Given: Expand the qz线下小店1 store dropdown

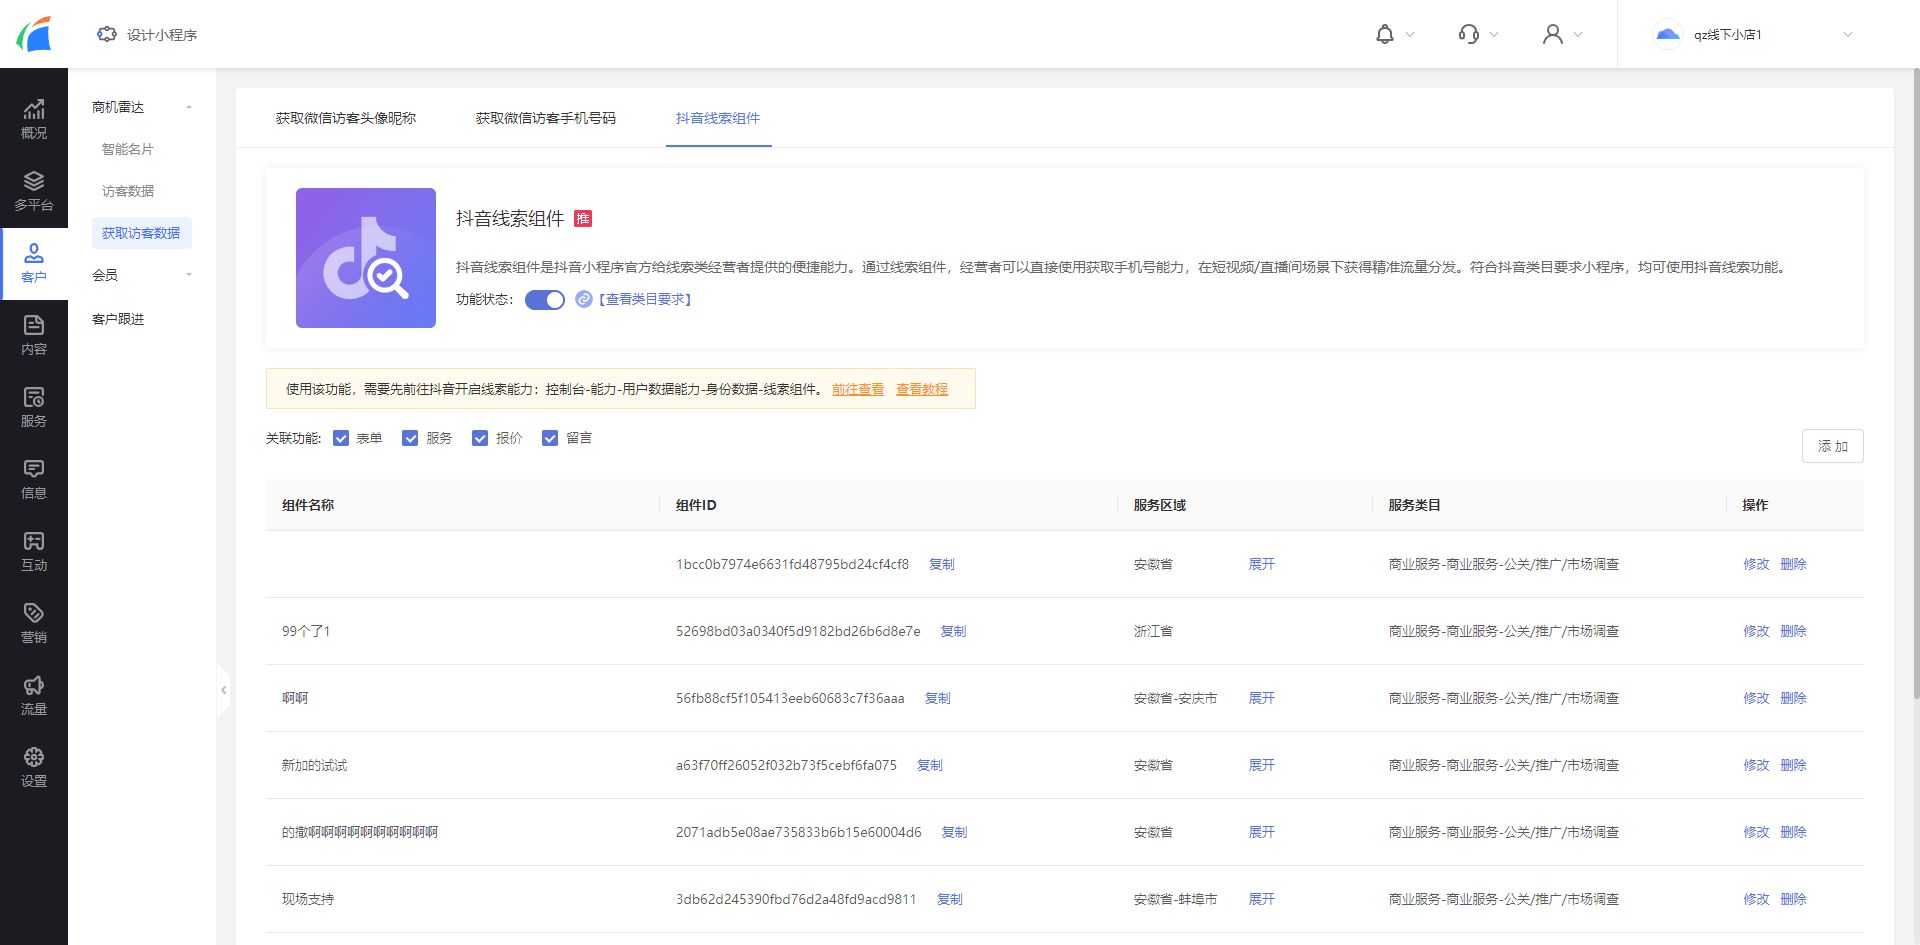Looking at the screenshot, I should coord(1847,34).
